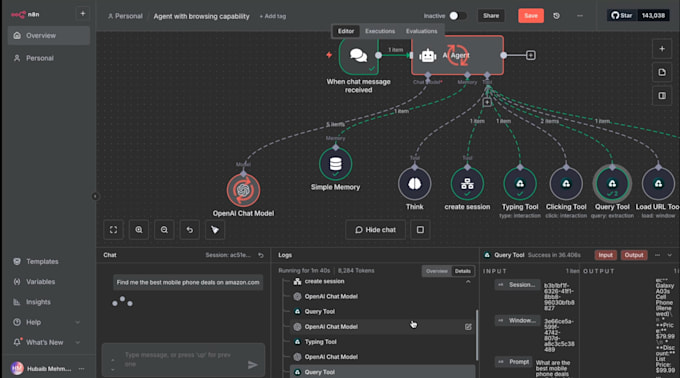Click fit-to-view canvas button
This screenshot has height=378, width=680.
[x=113, y=230]
